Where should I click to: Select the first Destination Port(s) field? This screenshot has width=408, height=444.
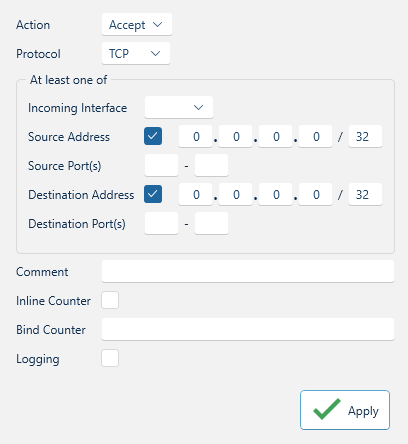(161, 223)
